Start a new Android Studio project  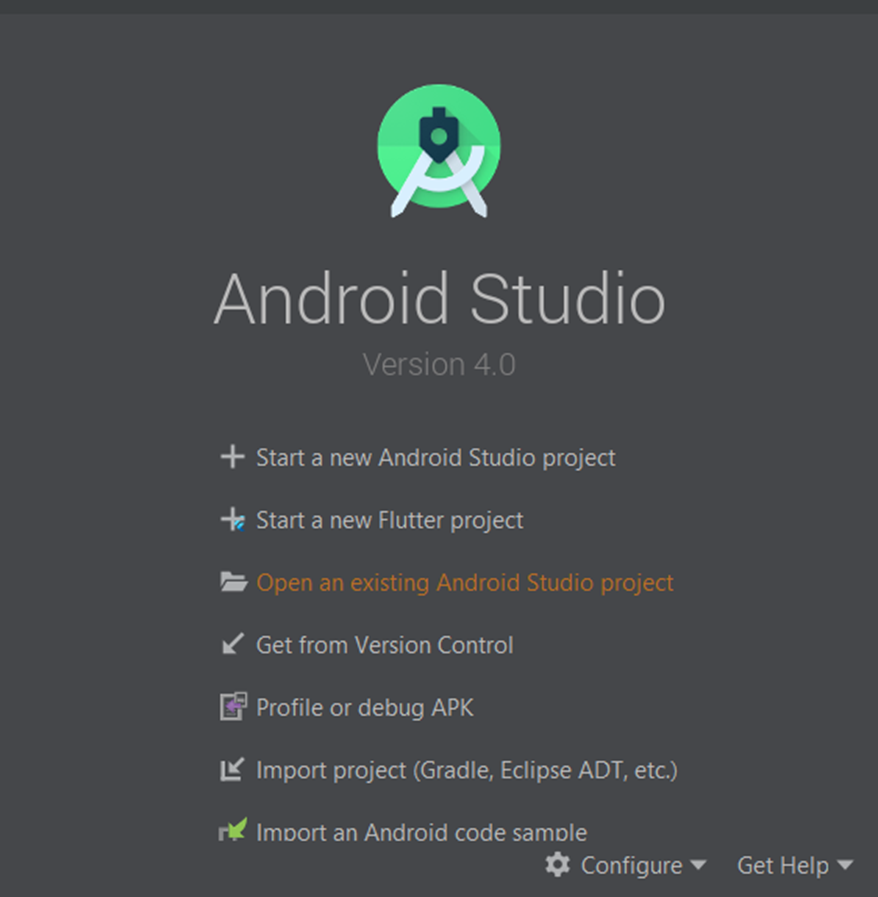click(x=436, y=458)
